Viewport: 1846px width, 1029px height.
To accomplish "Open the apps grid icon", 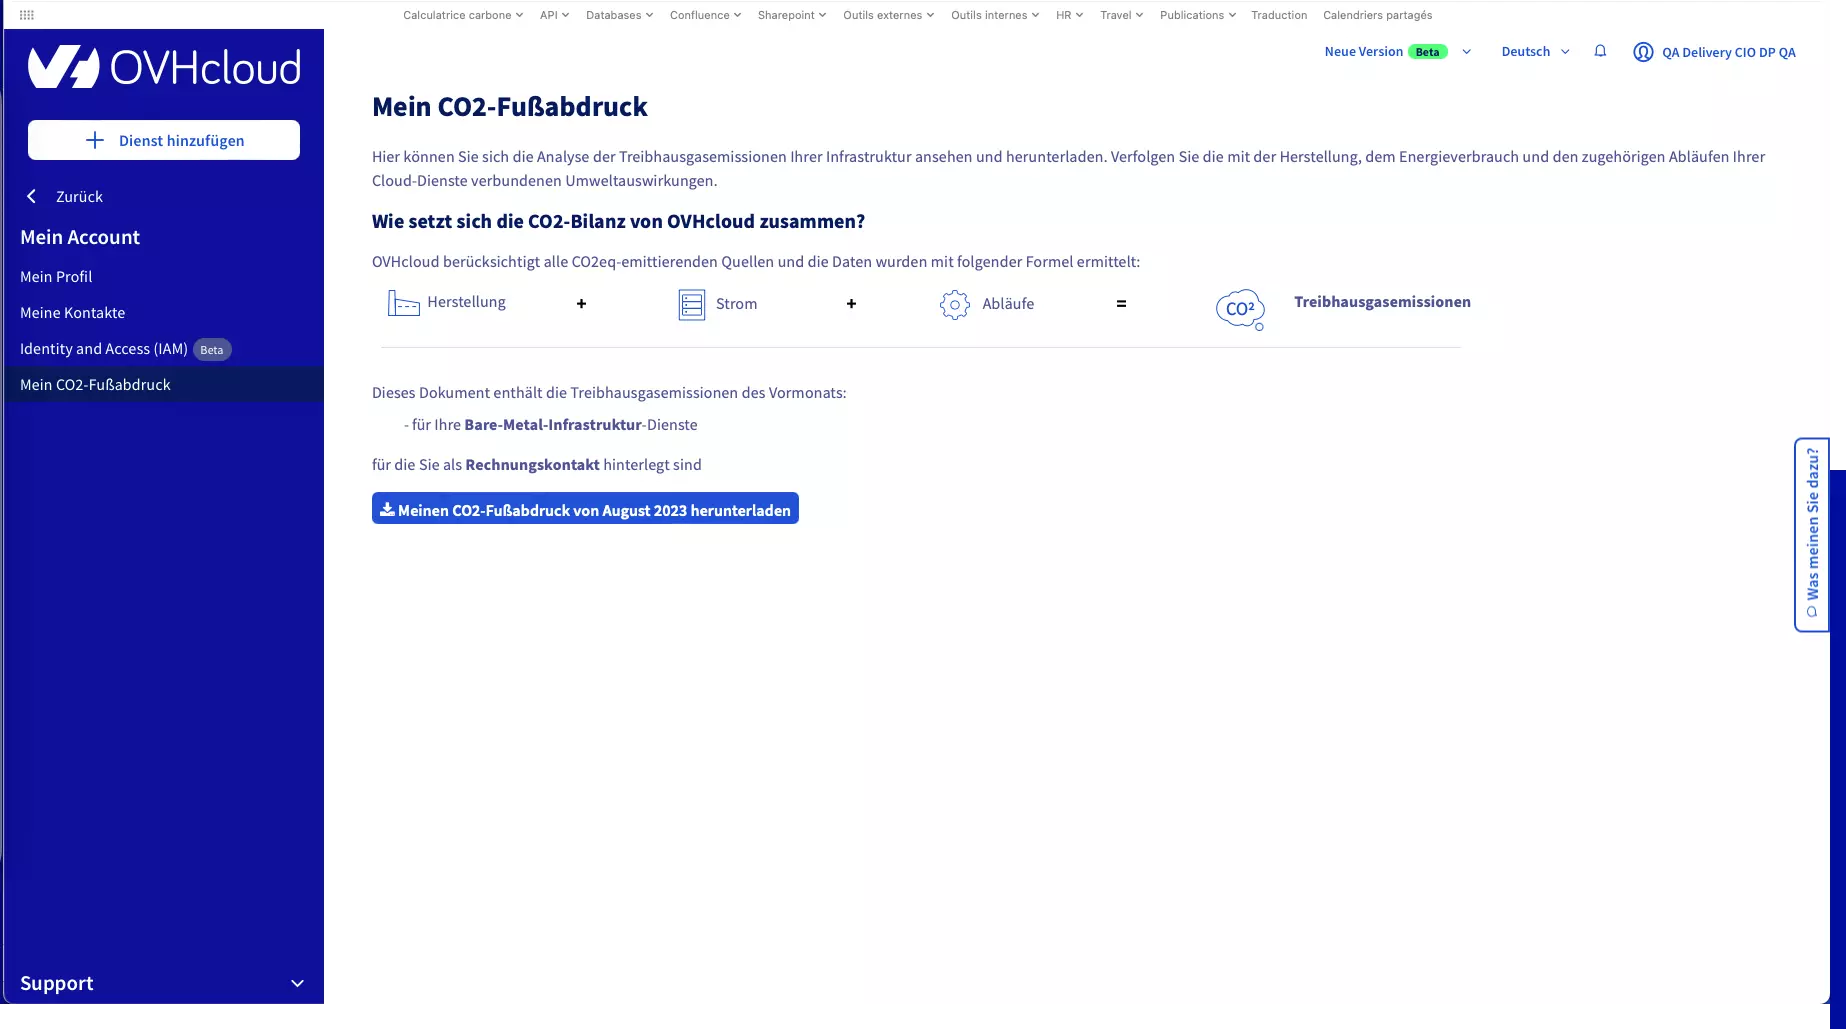I will [27, 15].
